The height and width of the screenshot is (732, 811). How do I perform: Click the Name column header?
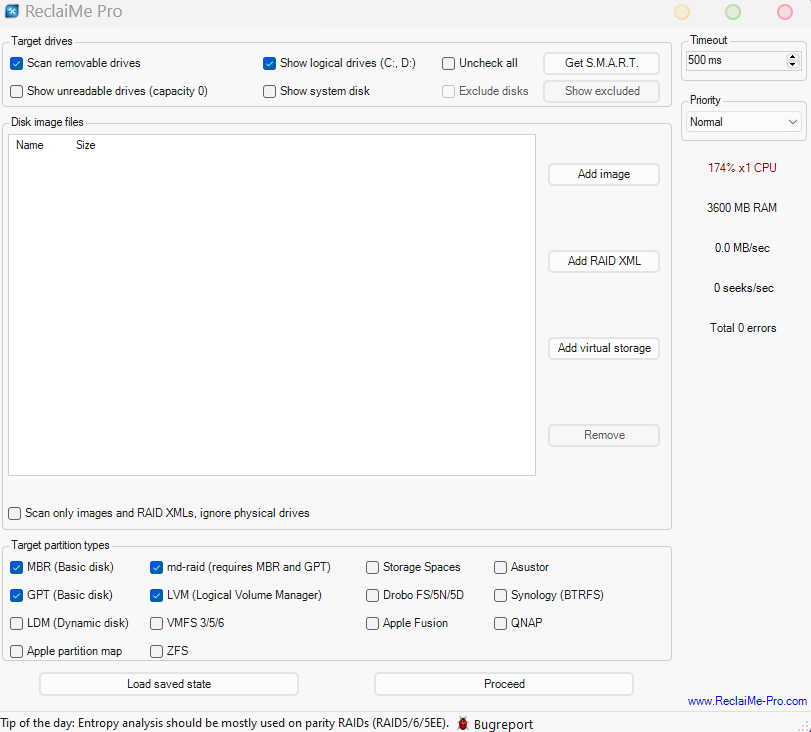(29, 145)
